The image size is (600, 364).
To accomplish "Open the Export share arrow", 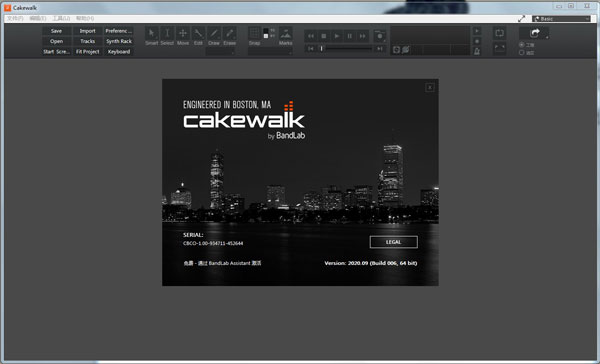I will click(535, 33).
